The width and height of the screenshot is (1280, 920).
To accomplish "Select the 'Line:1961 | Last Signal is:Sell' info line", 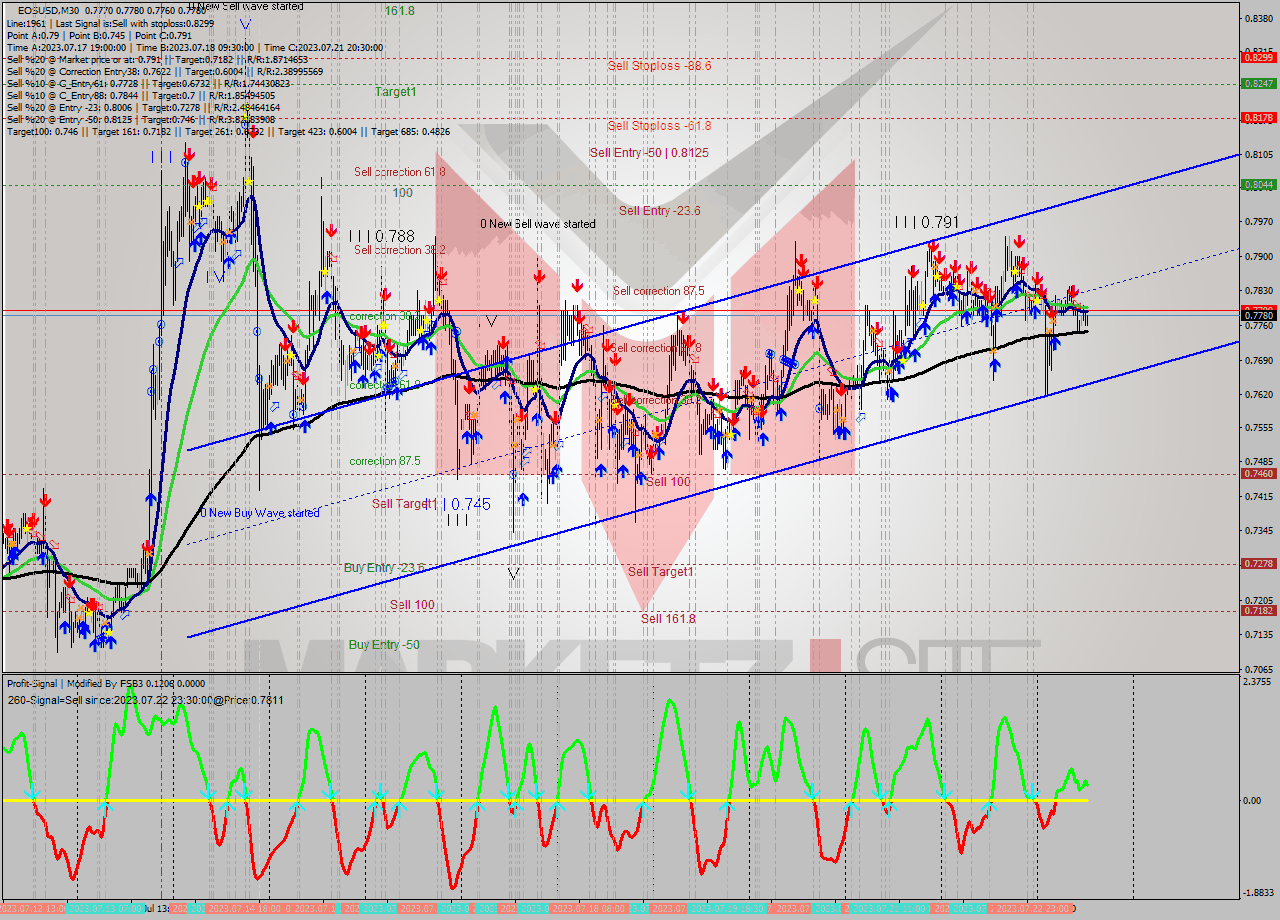I will (110, 22).
